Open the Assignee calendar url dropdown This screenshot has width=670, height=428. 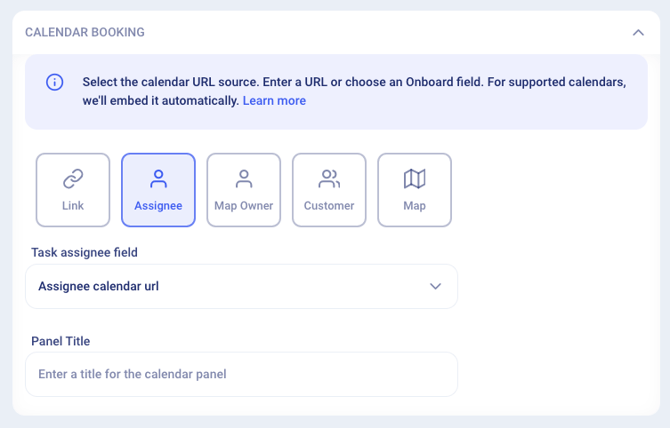click(x=240, y=286)
